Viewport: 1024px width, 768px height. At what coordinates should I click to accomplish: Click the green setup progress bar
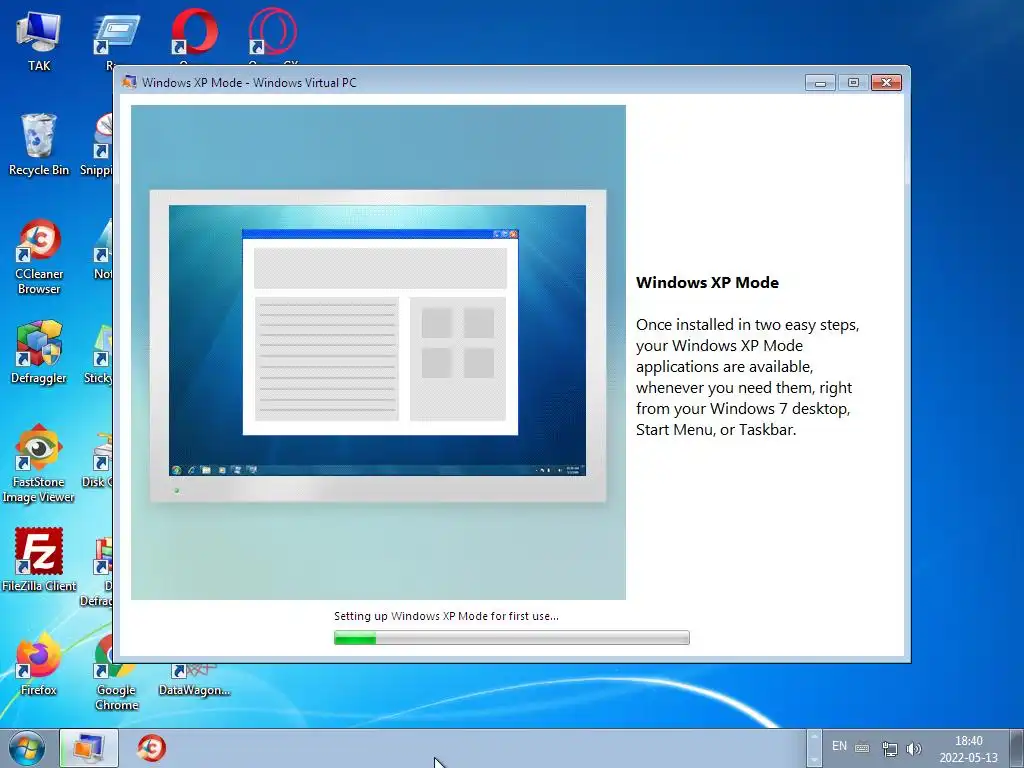[x=511, y=637]
